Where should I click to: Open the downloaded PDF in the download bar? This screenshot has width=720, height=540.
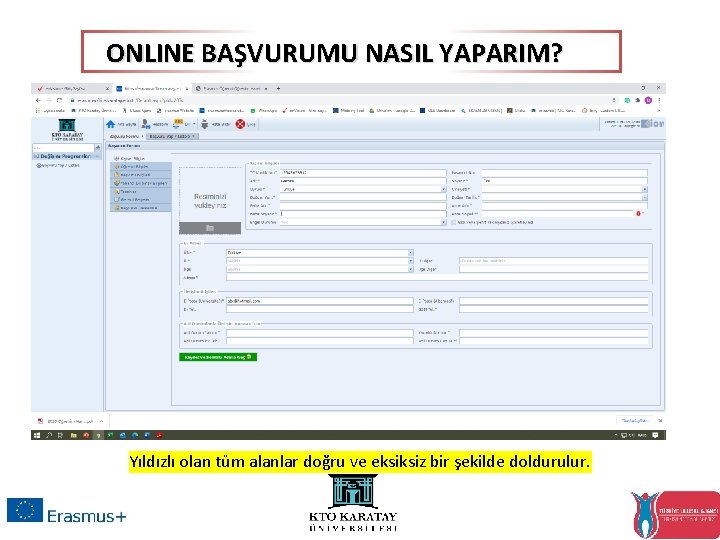click(x=67, y=421)
